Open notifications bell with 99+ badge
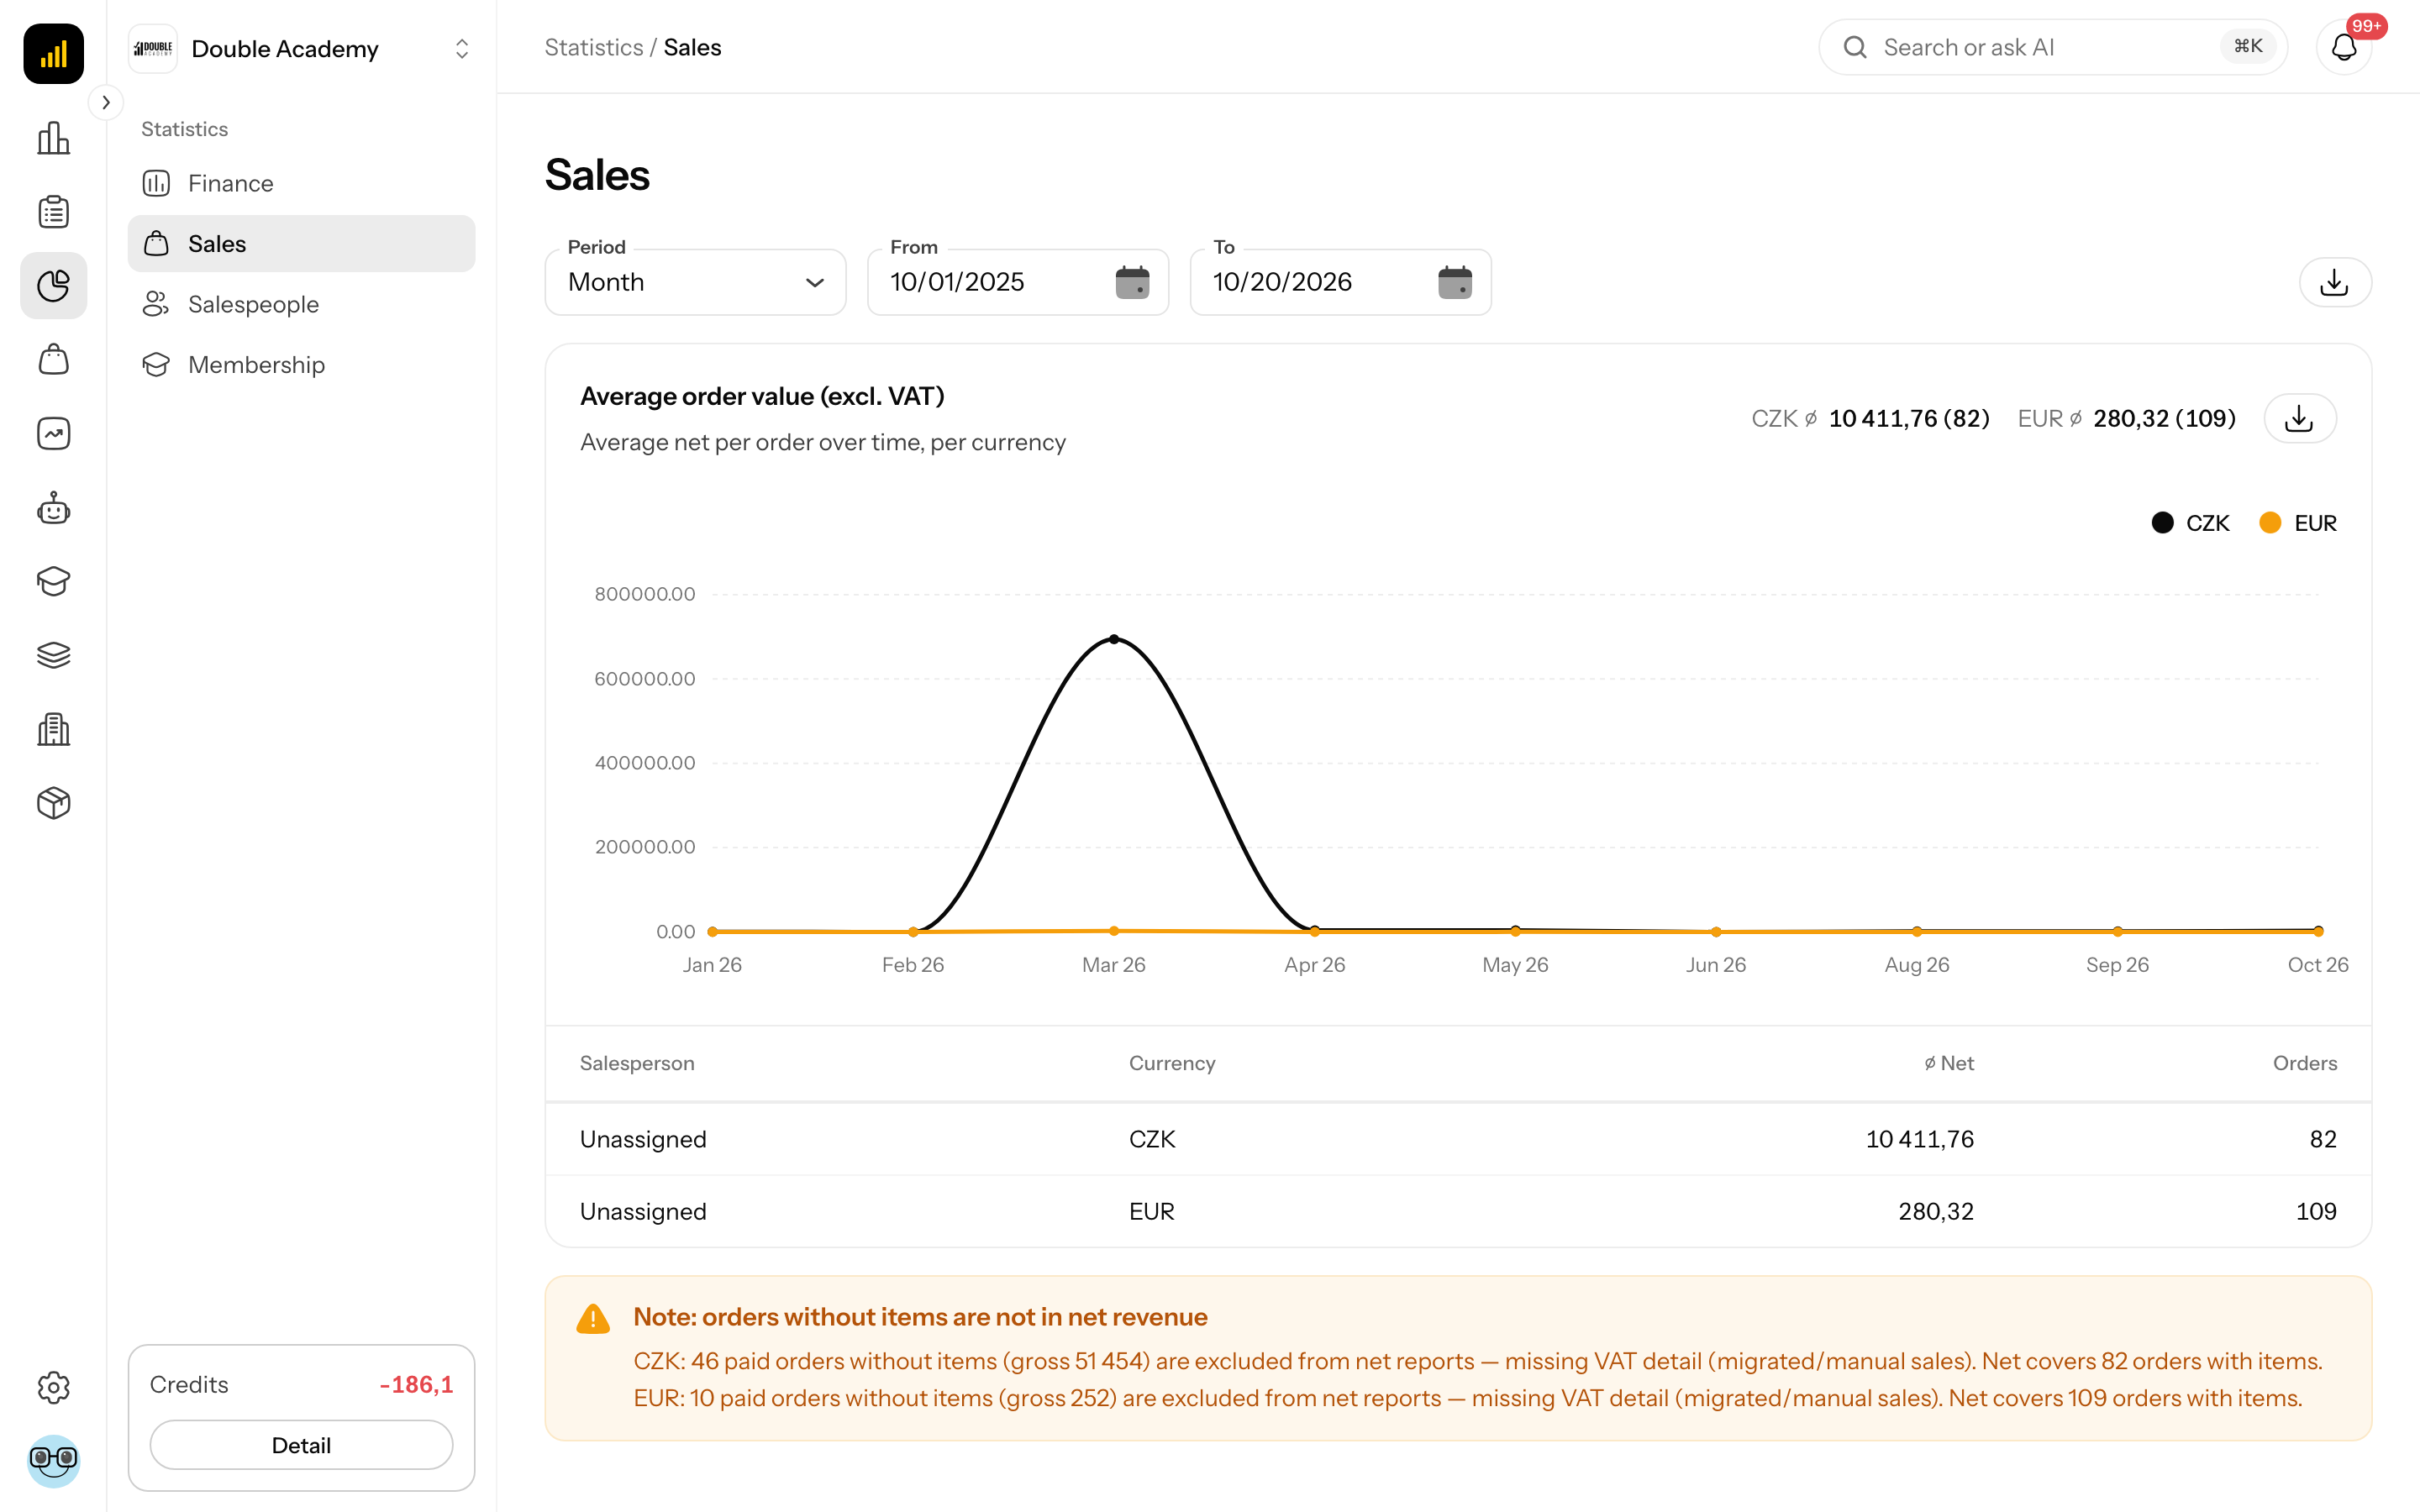2420x1512 pixels. click(x=2344, y=47)
